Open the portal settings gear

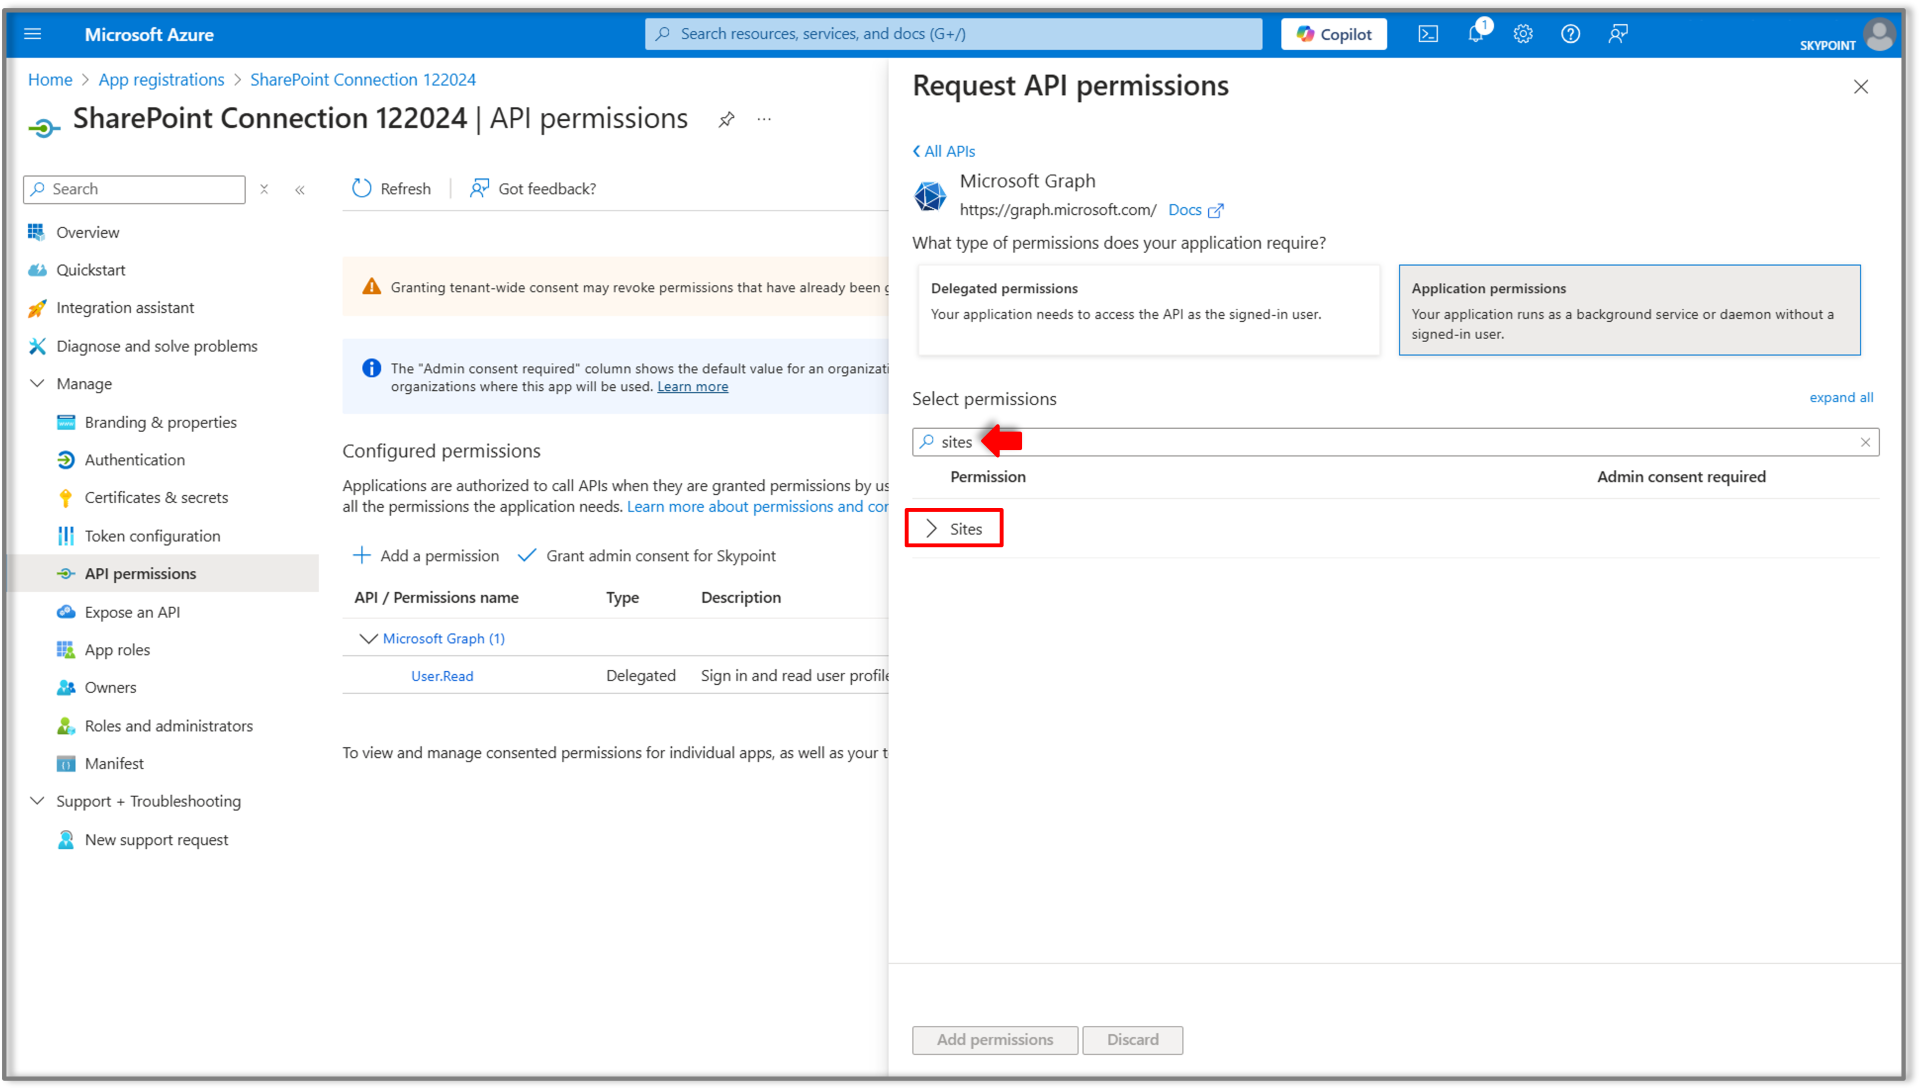pos(1523,34)
